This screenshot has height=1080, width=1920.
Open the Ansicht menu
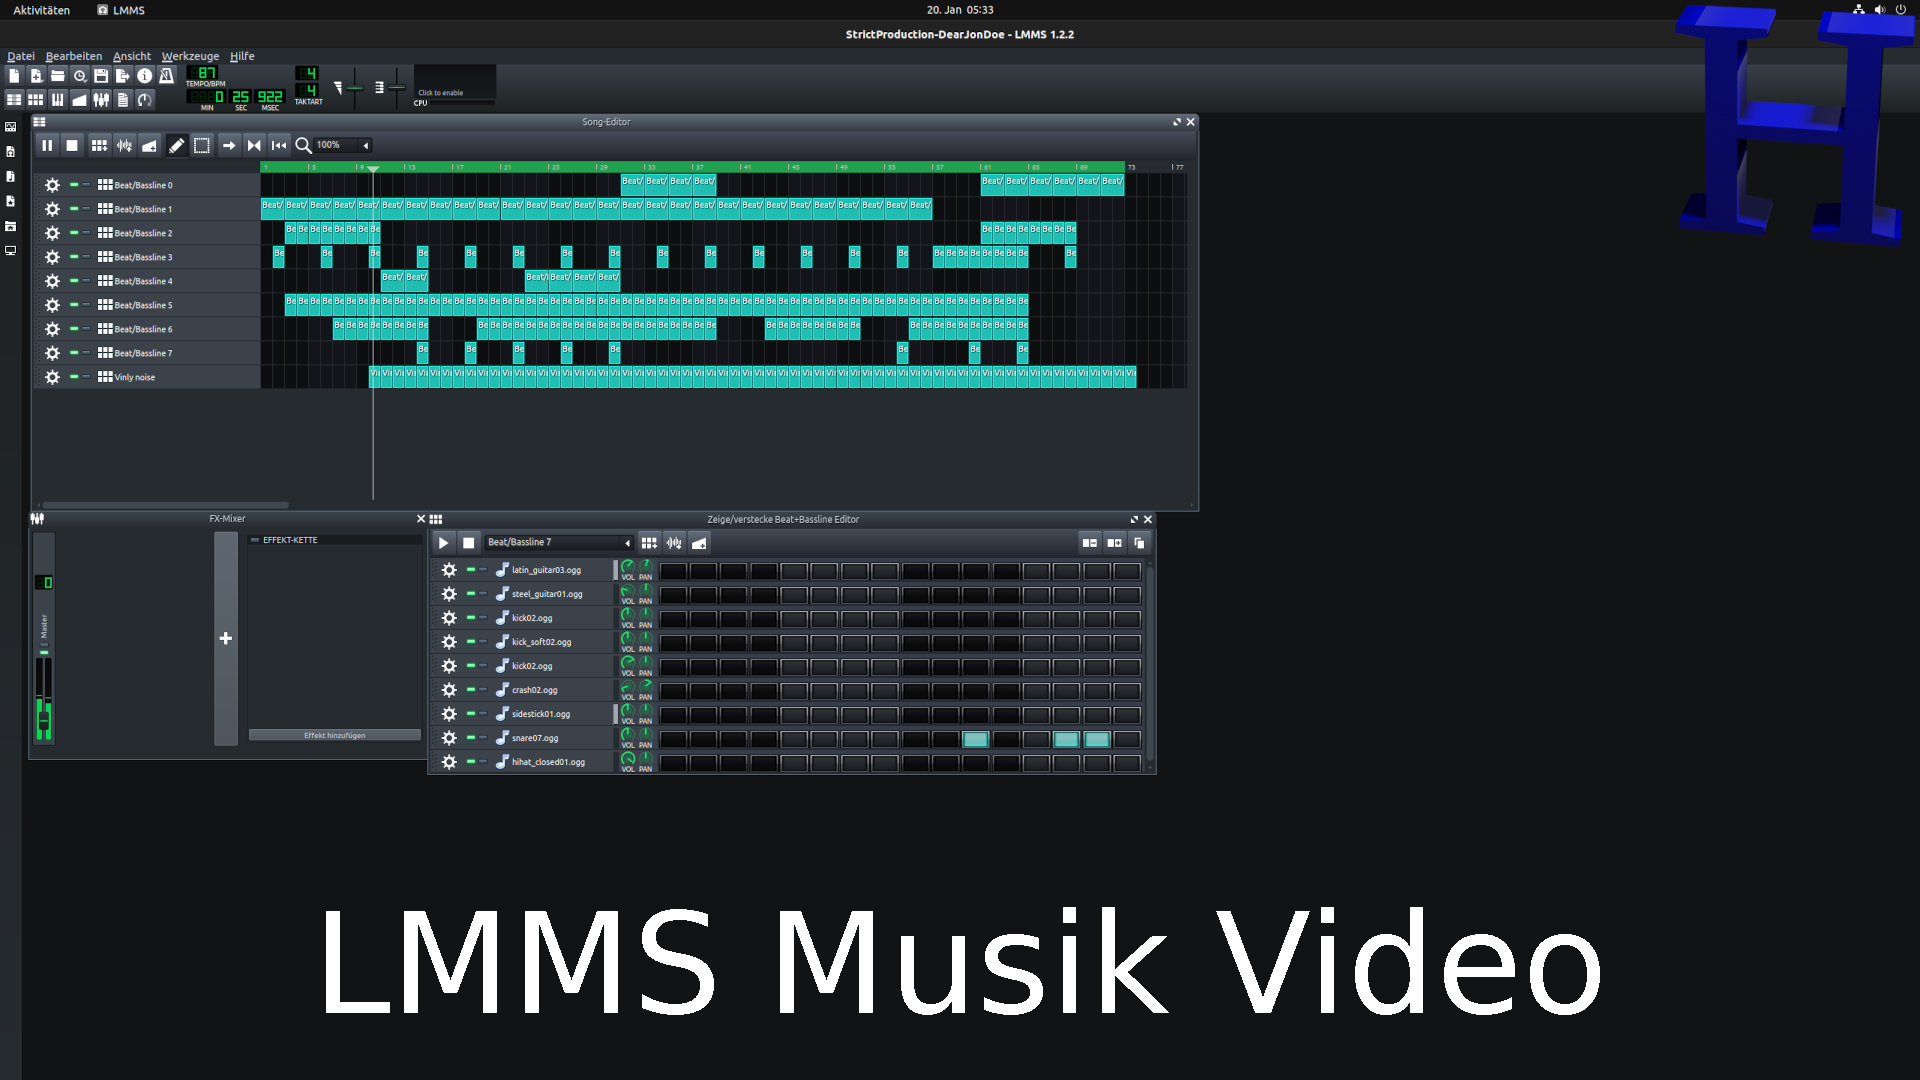(132, 56)
